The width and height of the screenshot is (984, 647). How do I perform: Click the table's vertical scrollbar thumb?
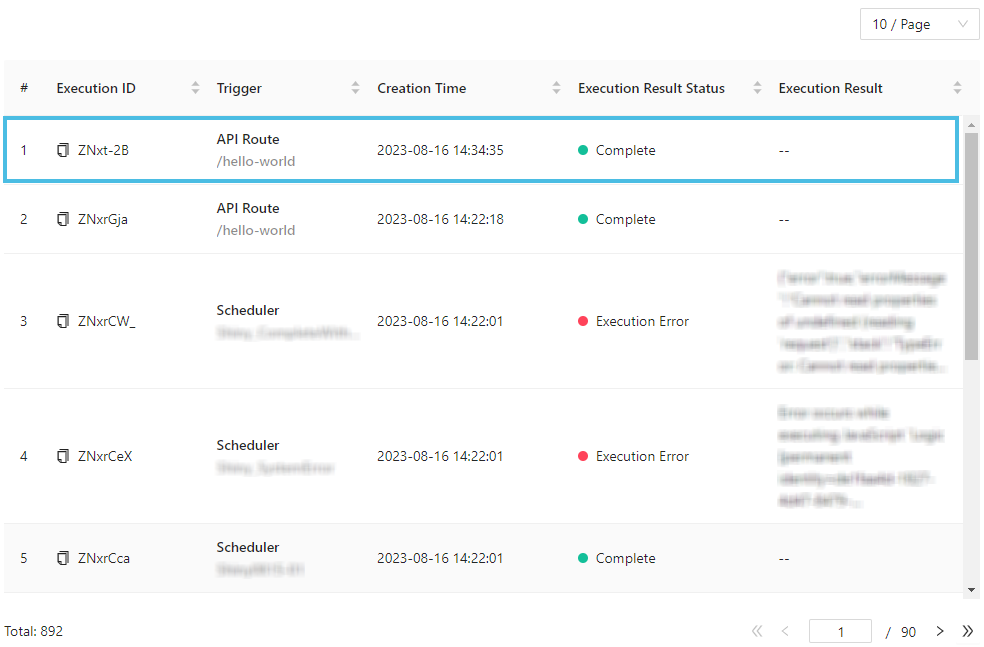point(971,245)
